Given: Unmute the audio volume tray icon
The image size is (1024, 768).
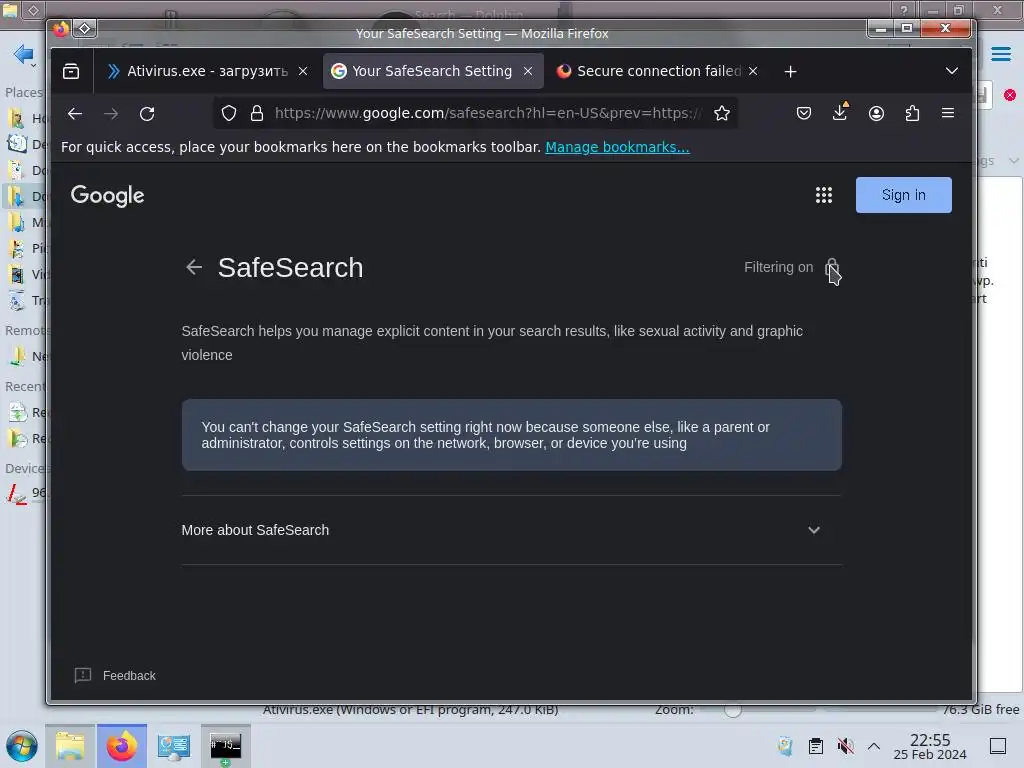Looking at the screenshot, I should 845,746.
